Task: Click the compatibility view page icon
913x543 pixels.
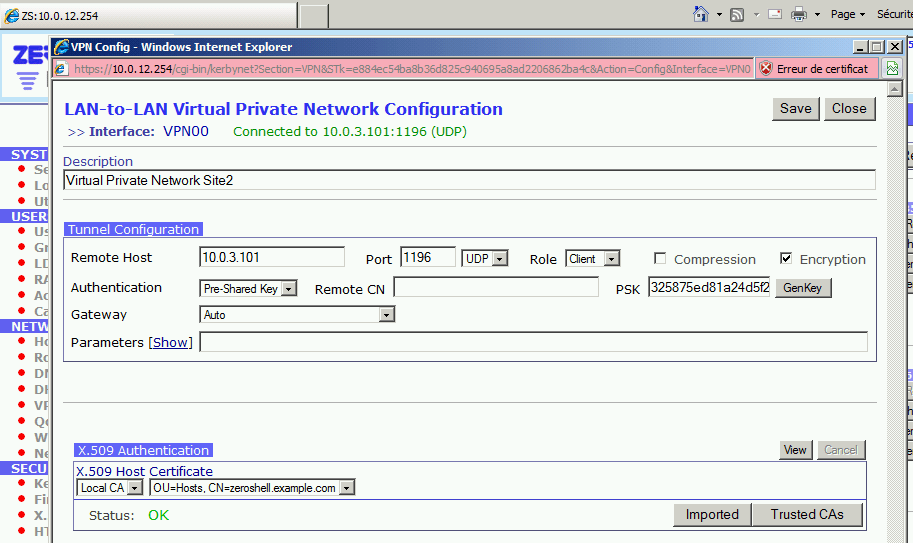Action: pyautogui.click(x=892, y=69)
